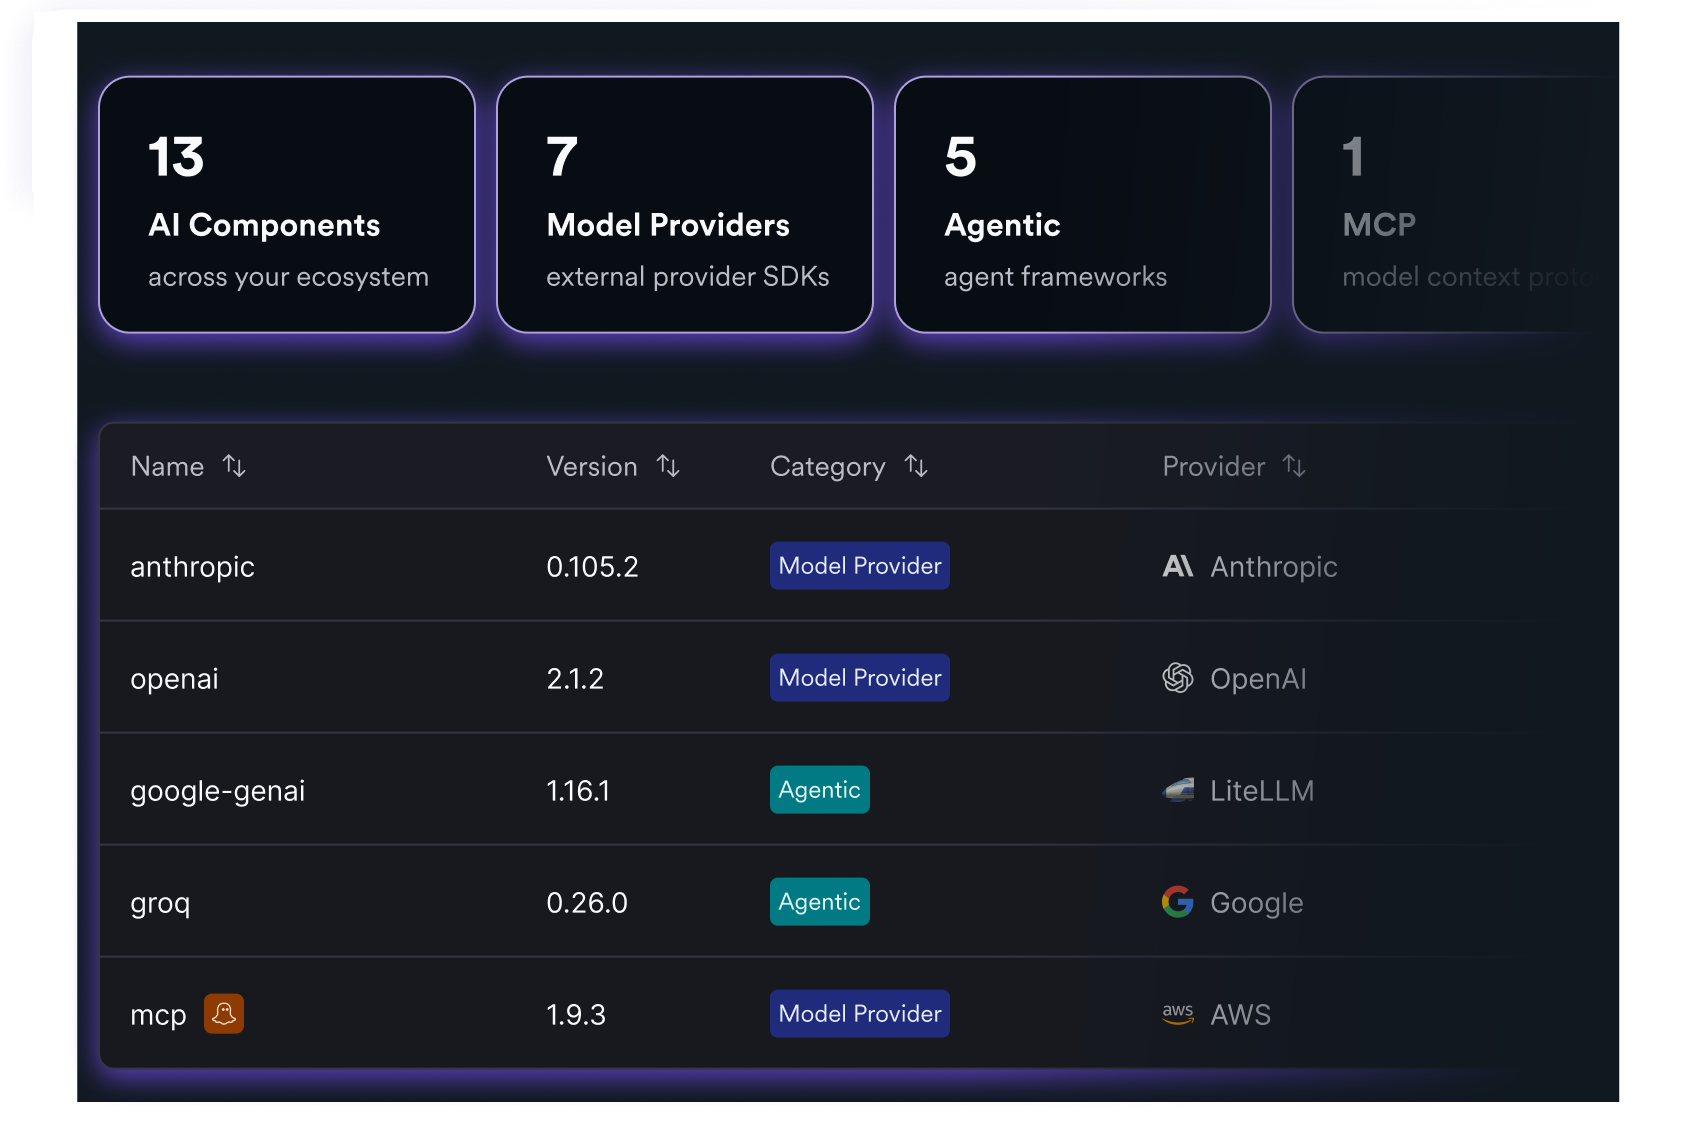Click version 0.26.0
1684x1124 pixels.
click(x=587, y=903)
